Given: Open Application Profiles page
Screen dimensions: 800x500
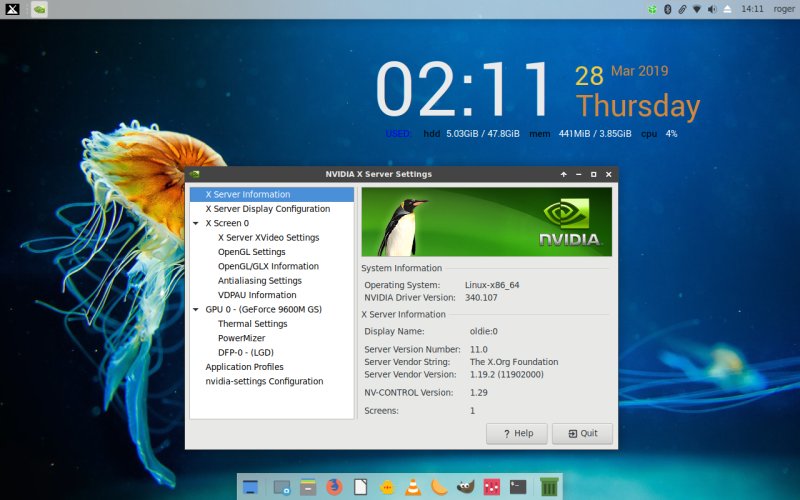Looking at the screenshot, I should click(x=244, y=366).
